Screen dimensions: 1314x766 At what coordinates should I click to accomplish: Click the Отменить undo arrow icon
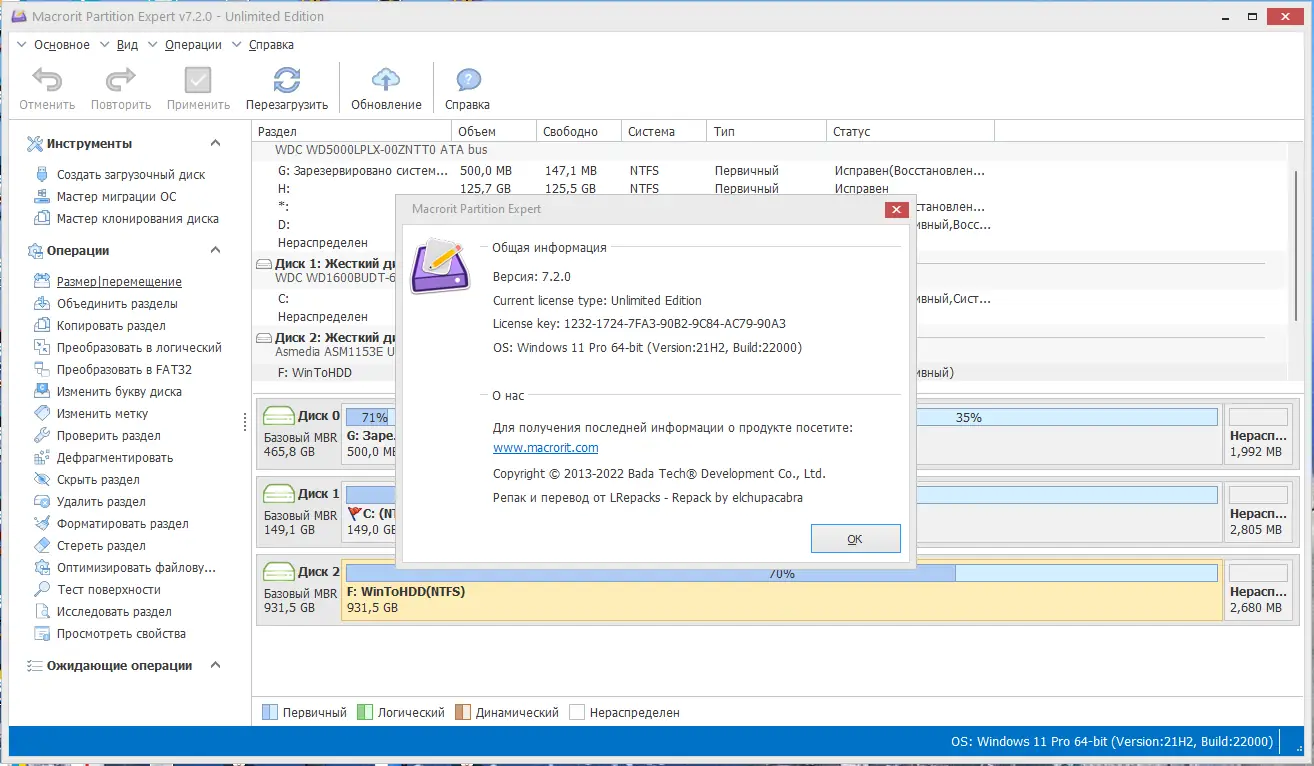point(47,80)
